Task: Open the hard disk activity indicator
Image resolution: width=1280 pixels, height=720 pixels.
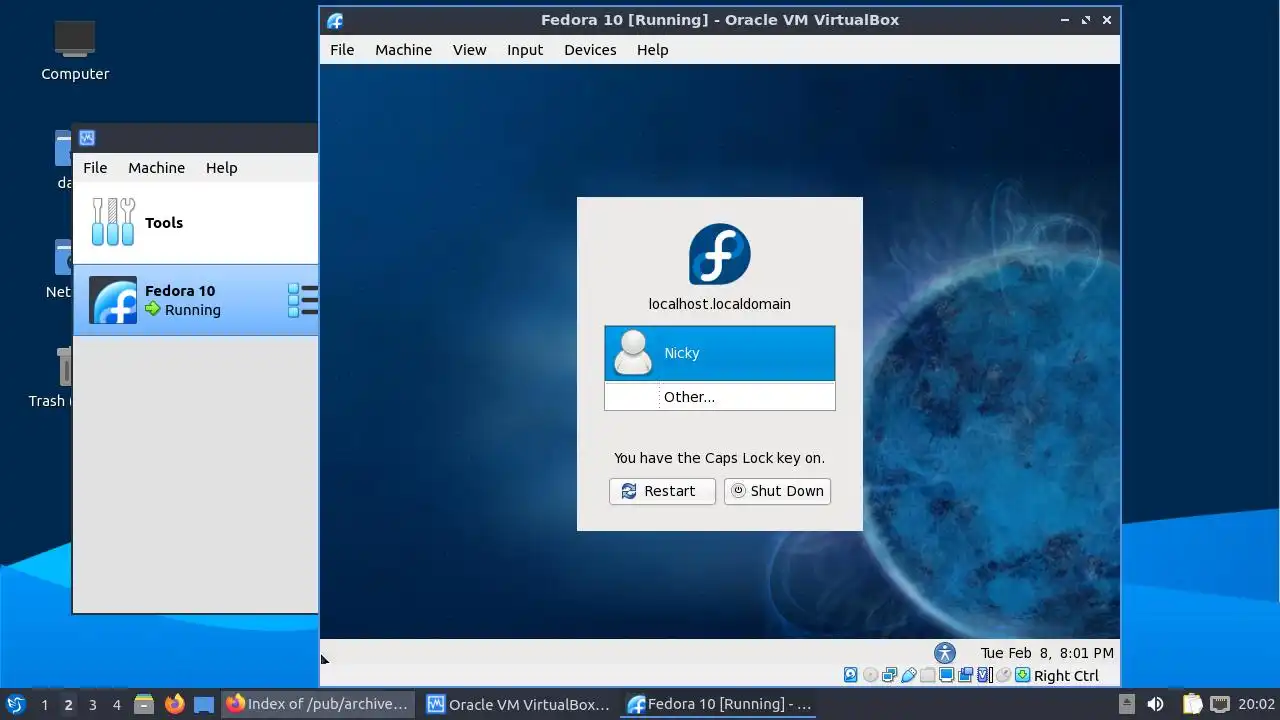Action: tap(850, 675)
